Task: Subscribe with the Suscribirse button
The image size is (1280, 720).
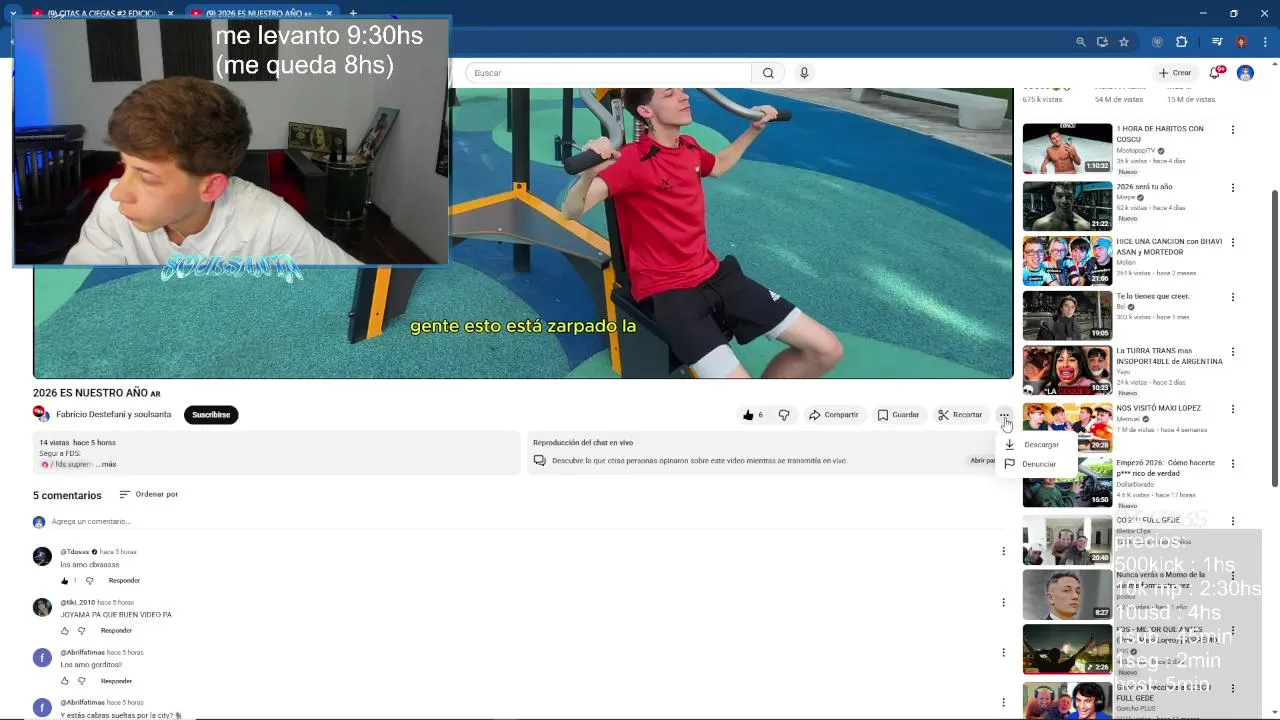Action: (211, 415)
